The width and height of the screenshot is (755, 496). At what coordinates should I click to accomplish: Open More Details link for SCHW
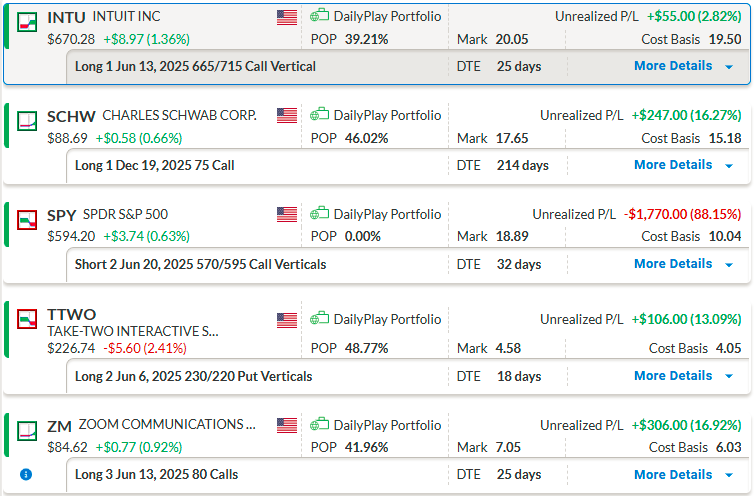[673, 165]
